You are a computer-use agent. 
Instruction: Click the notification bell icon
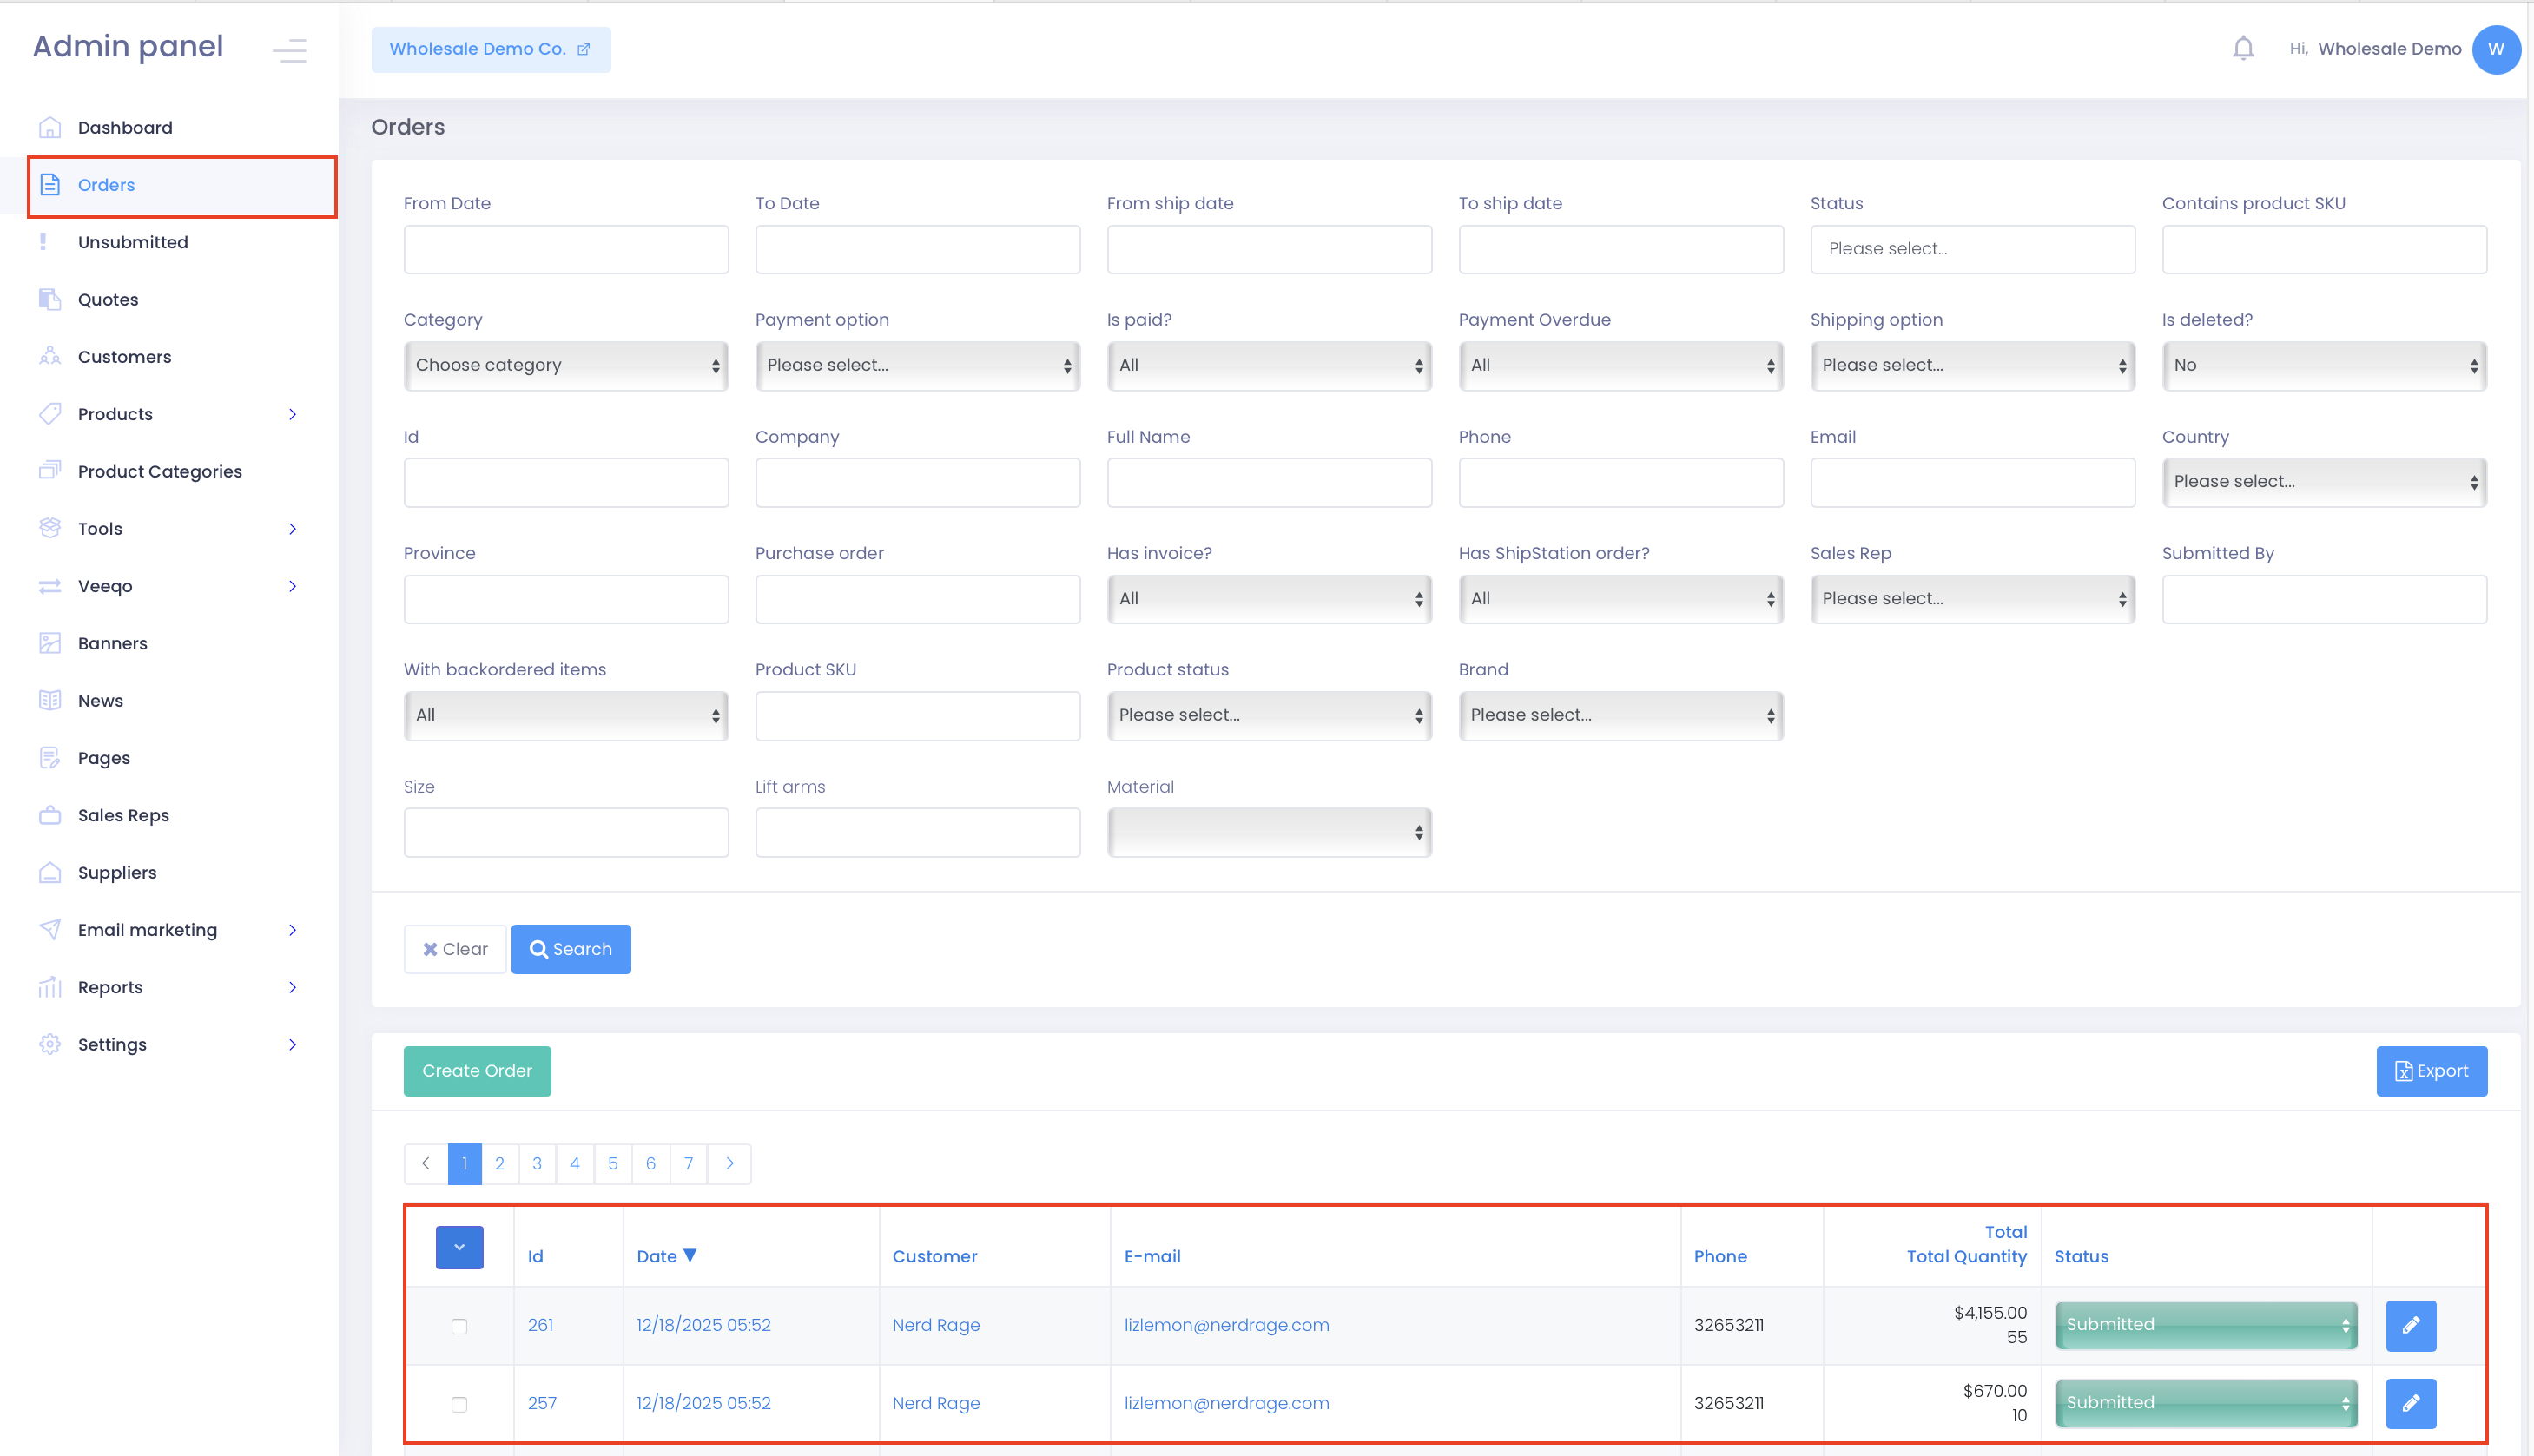coord(2243,48)
